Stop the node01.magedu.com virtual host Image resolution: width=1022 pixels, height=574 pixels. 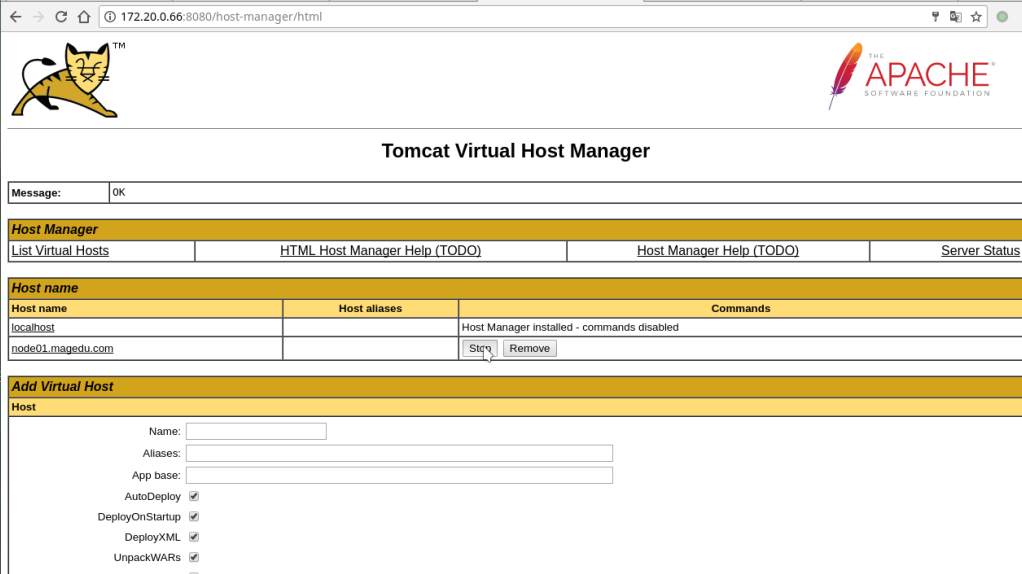[480, 349]
